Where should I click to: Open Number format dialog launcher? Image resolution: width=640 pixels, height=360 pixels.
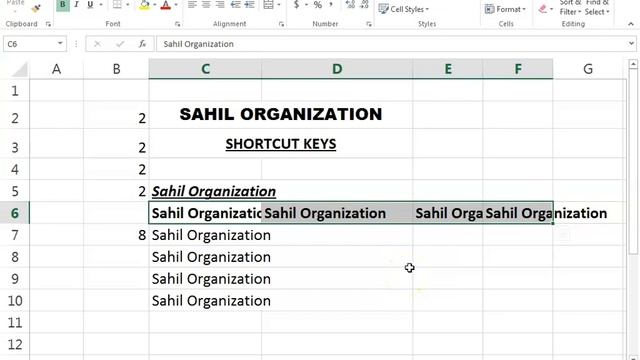click(x=369, y=24)
